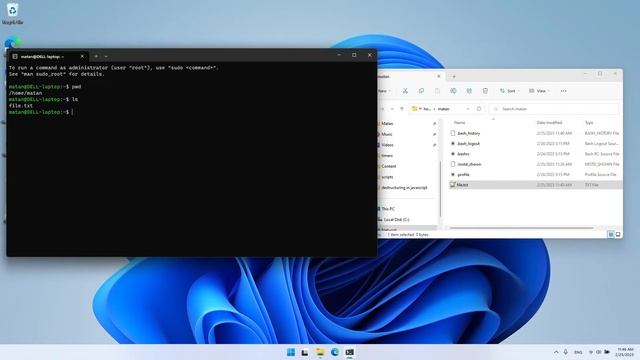640x360 pixels.
Task: Click the Edge browser taskbar icon
Action: 335,352
